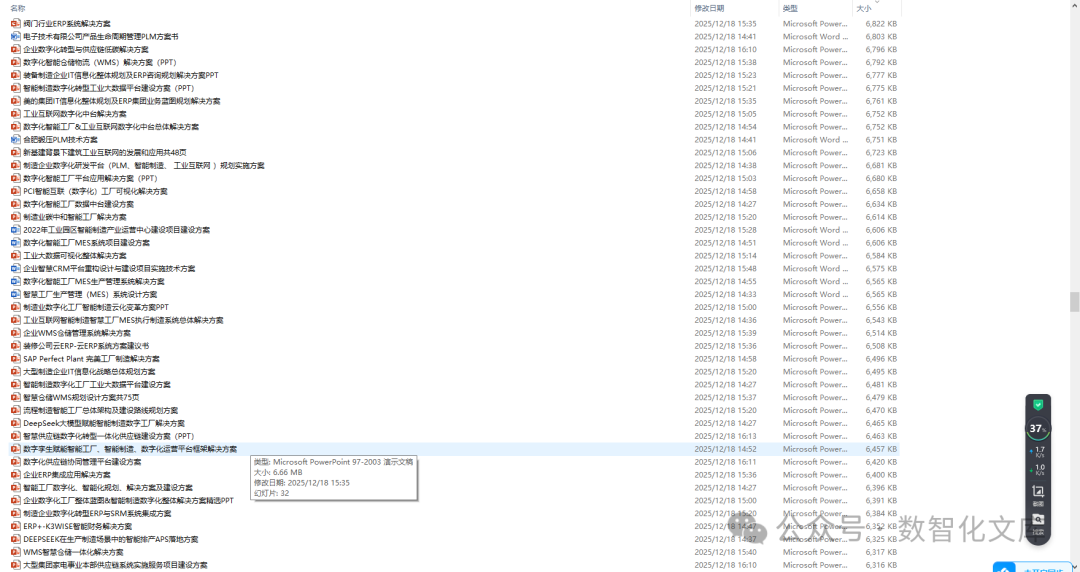Screen dimensions: 1080x572
Task: Click the size value 6,822 KB
Action: [x=881, y=23]
